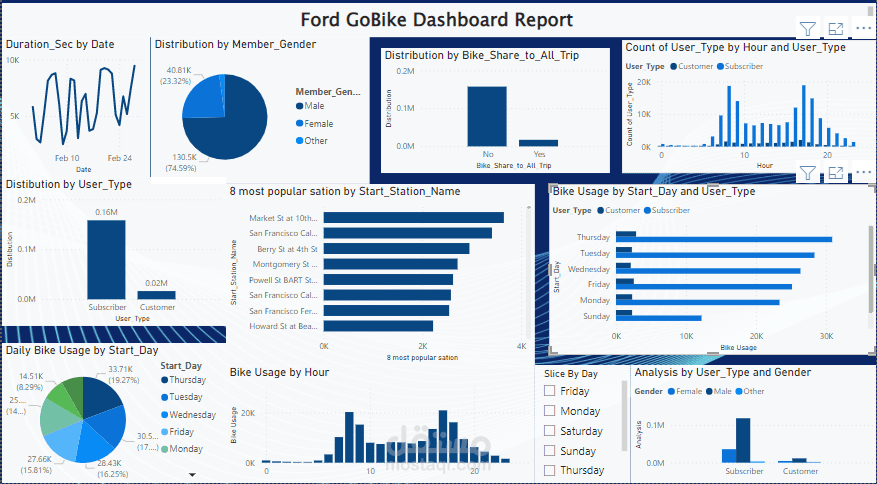Check the Friday slicer checkbox
Image resolution: width=877 pixels, height=484 pixels.
tap(550, 391)
